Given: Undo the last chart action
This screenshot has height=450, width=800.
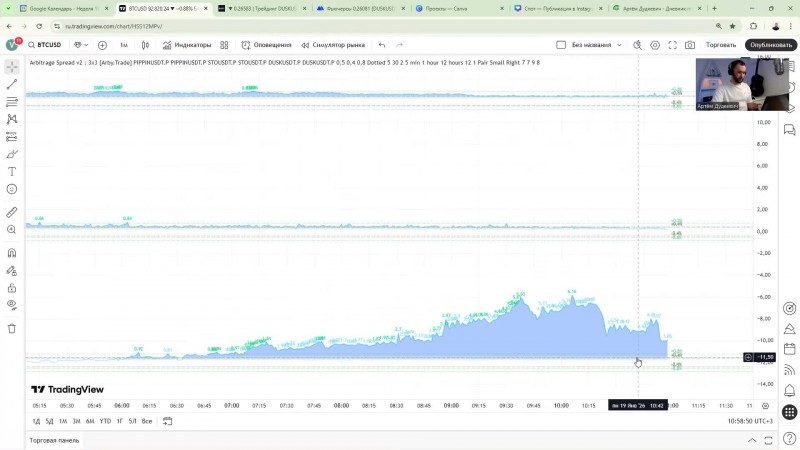Looking at the screenshot, I should coord(382,45).
